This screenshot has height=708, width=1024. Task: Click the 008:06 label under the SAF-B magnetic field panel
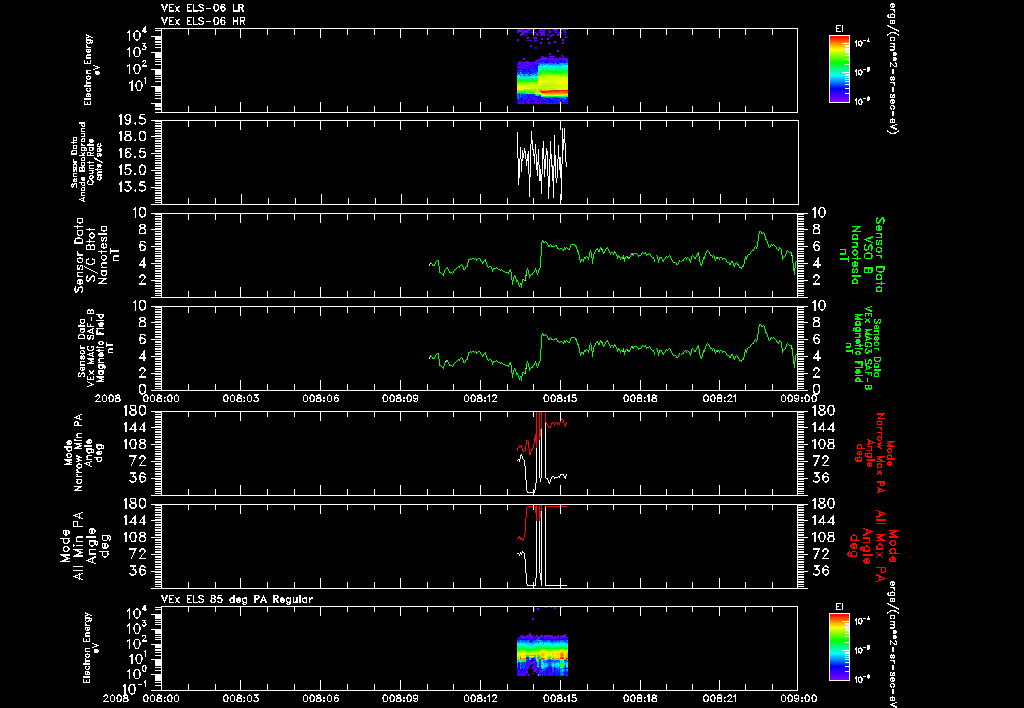click(321, 398)
